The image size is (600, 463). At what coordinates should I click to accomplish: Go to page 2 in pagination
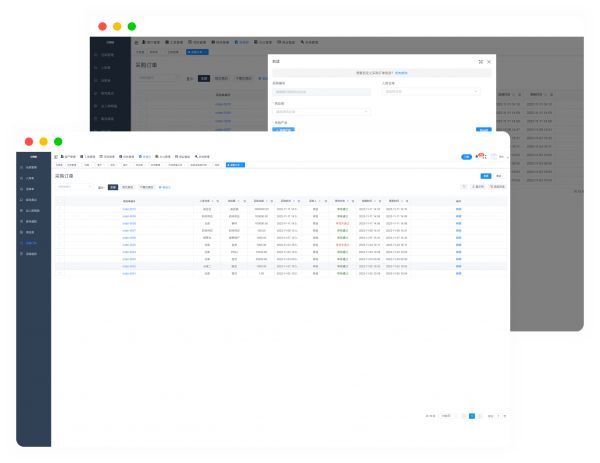coord(479,414)
